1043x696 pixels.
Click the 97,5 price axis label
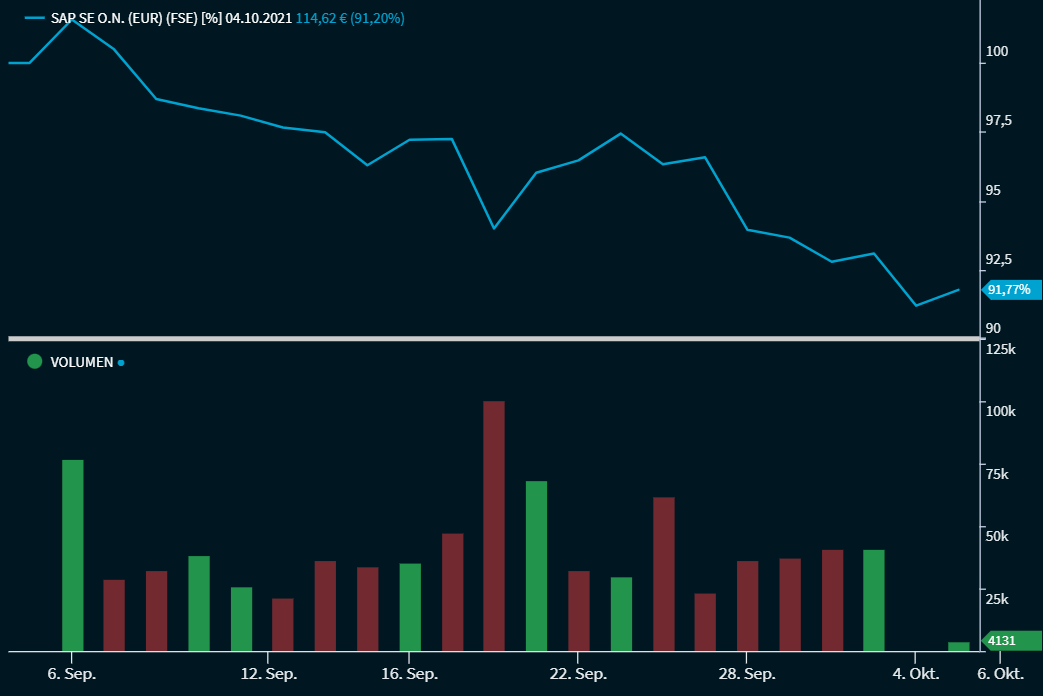click(x=999, y=121)
